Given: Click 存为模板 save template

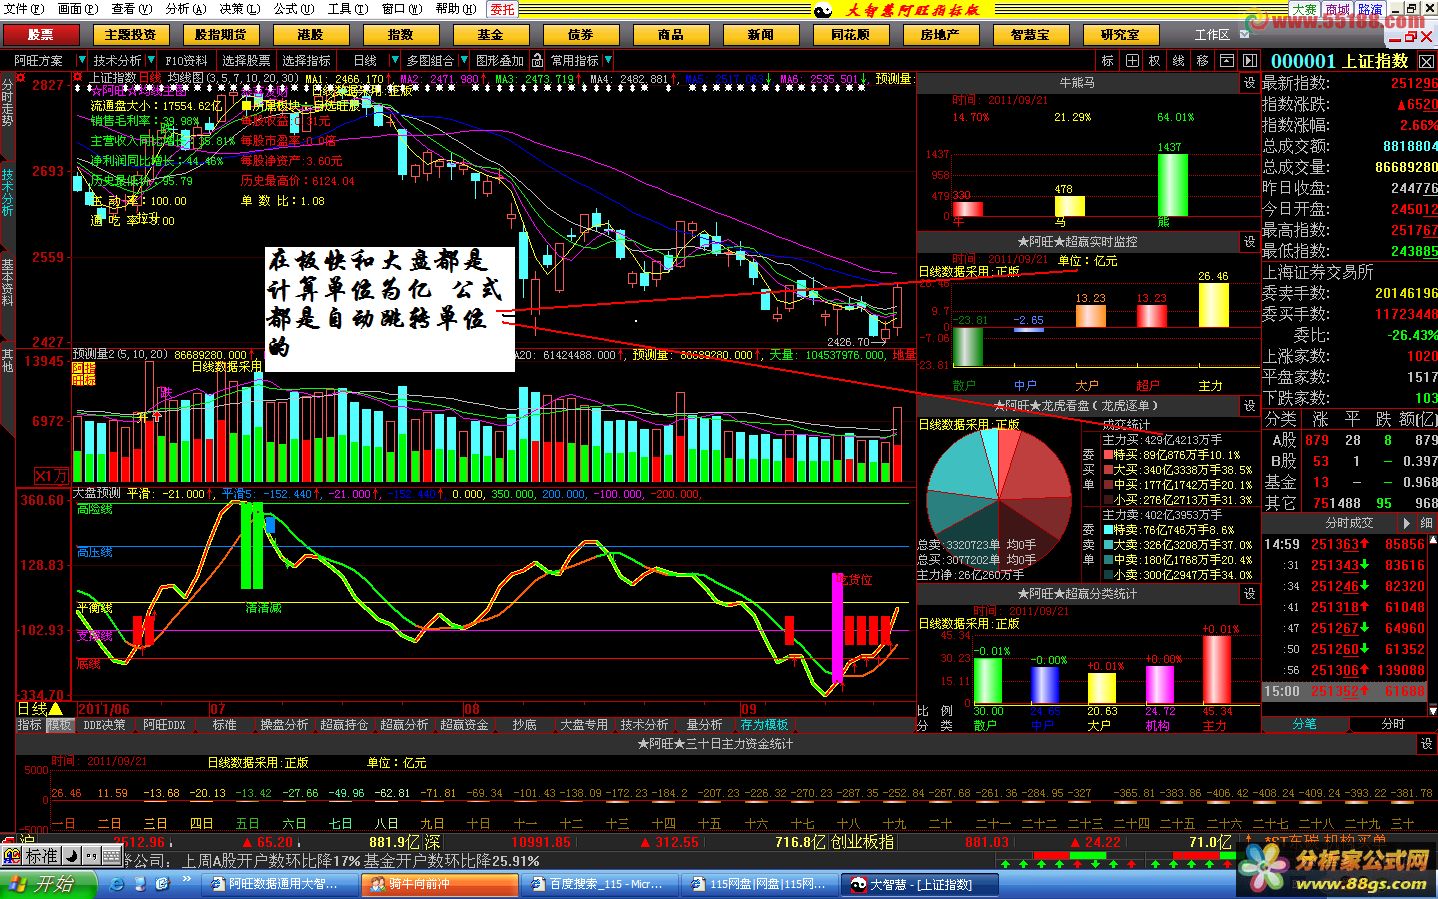Looking at the screenshot, I should 764,725.
